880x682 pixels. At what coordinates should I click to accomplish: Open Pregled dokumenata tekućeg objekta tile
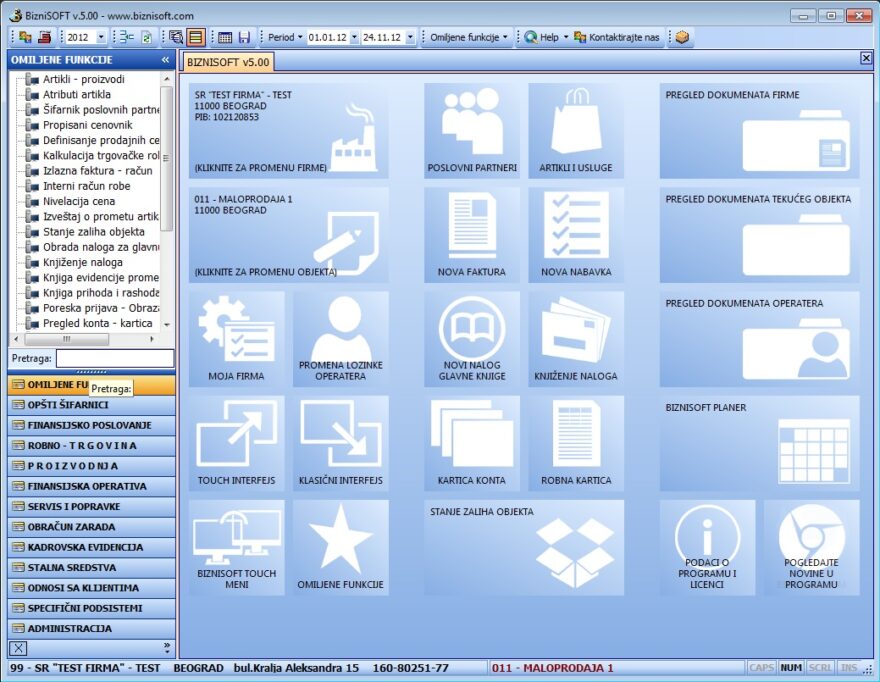point(759,235)
